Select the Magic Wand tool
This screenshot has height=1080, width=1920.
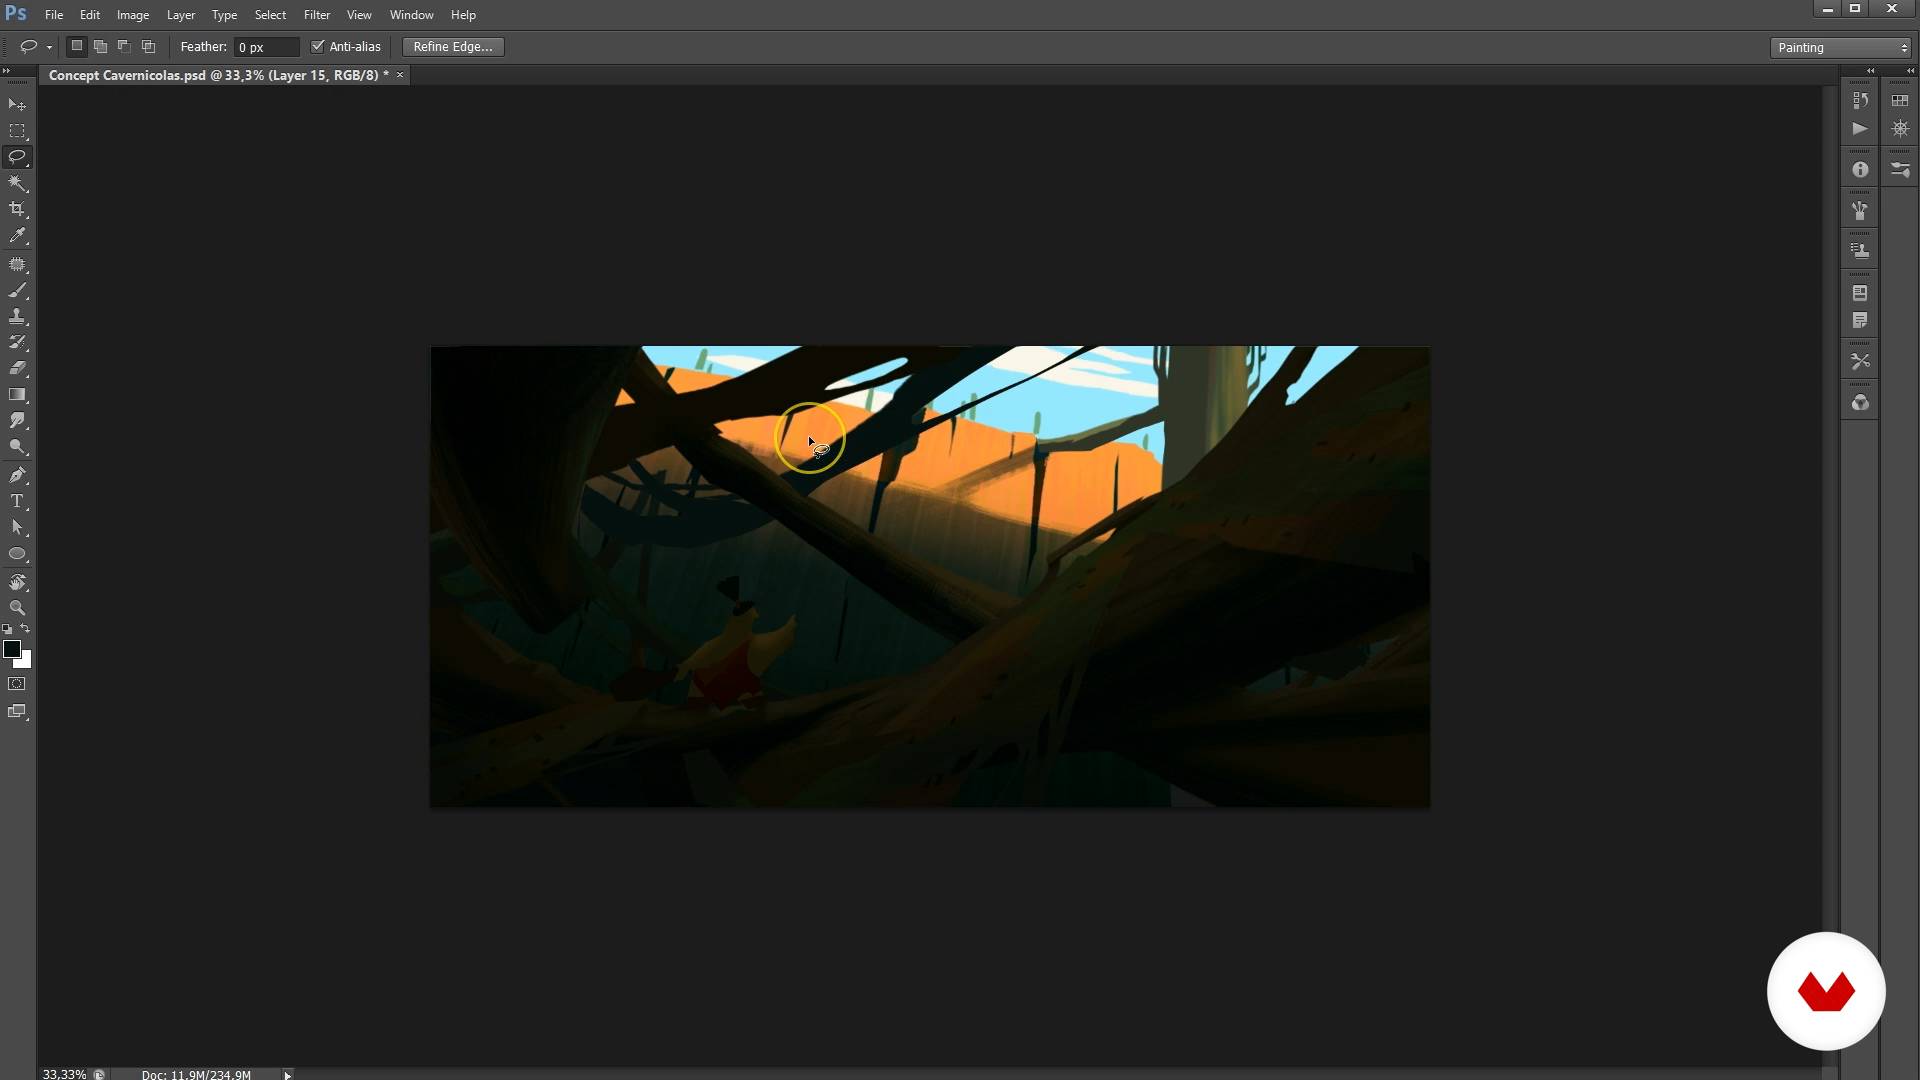17,183
